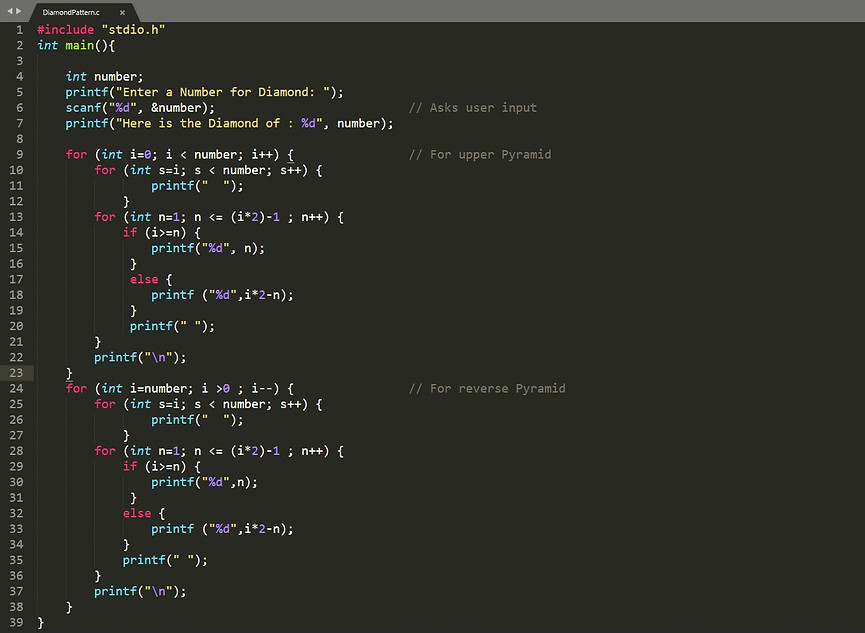Click highlighted line number 23 in gutter
Viewport: 865px width, 633px height.
click(x=17, y=373)
